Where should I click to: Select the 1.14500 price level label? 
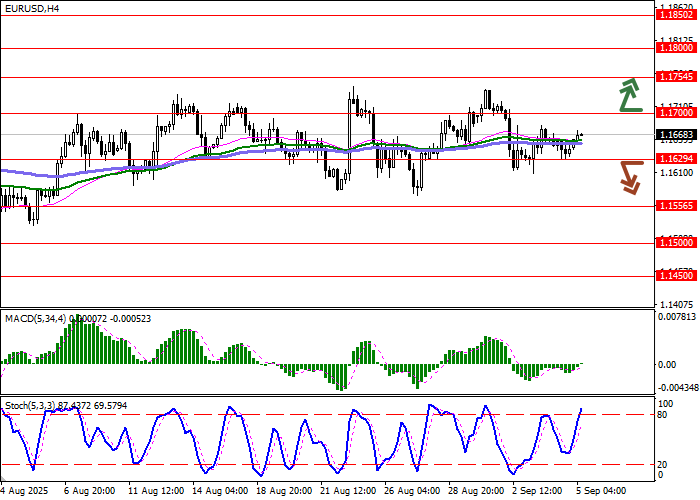click(671, 275)
